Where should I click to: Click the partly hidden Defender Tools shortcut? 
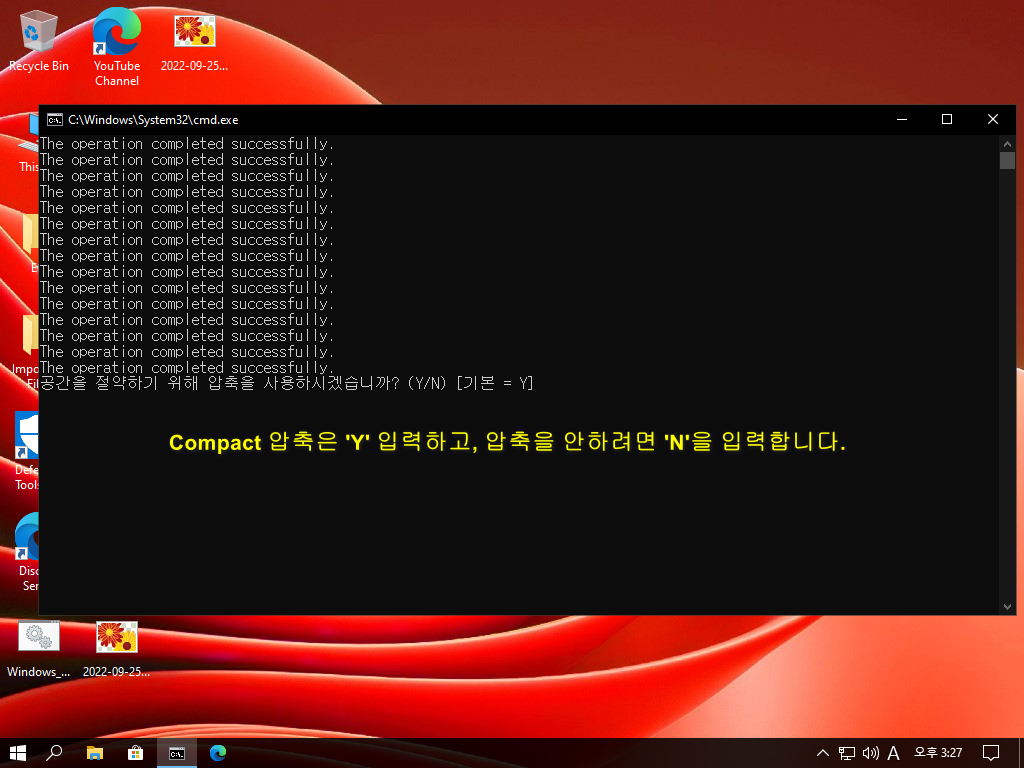(25, 451)
